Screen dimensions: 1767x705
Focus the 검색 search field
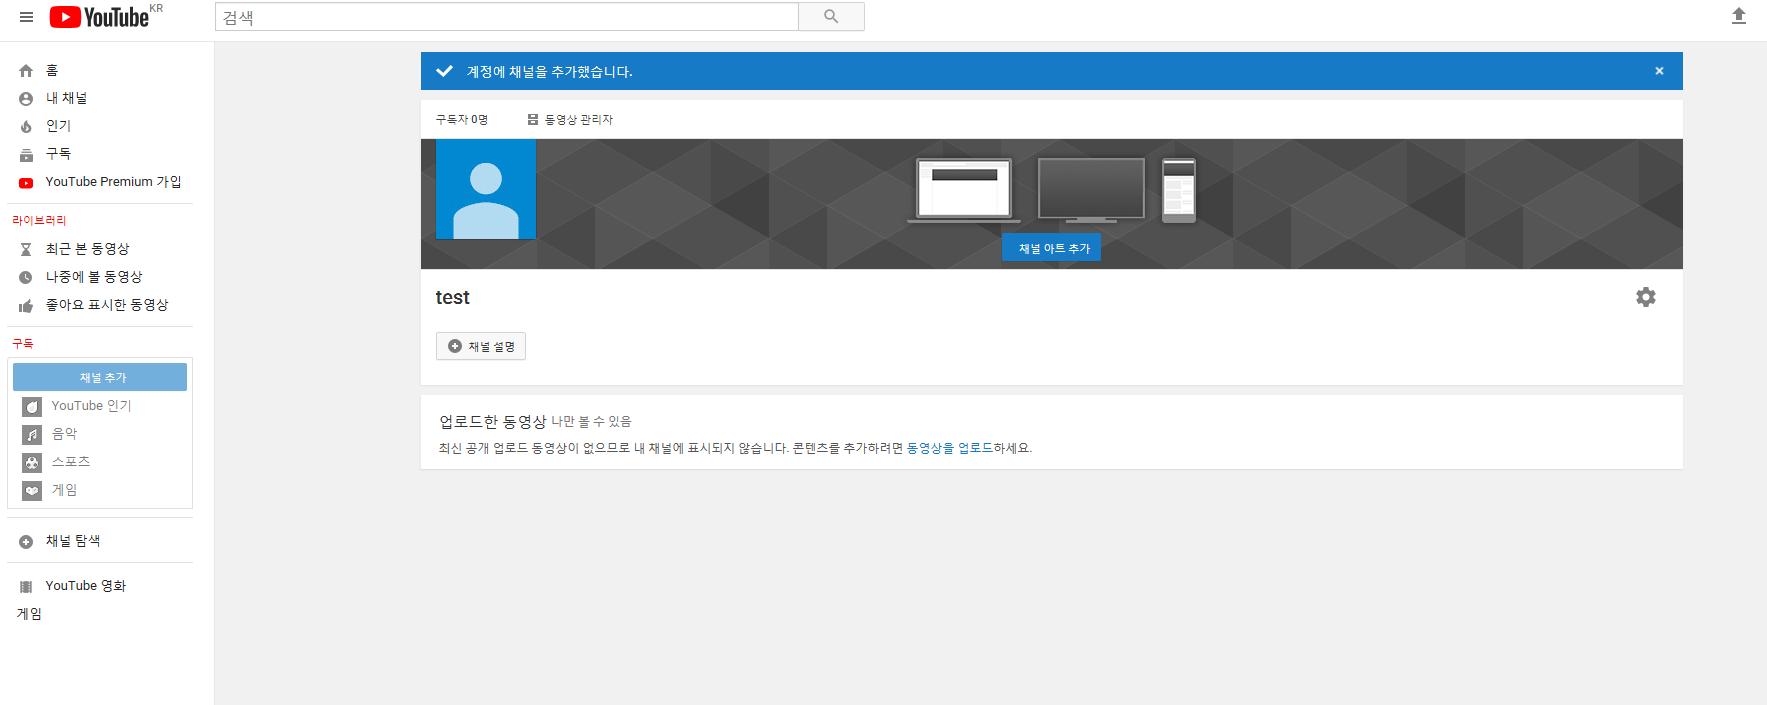click(x=507, y=17)
